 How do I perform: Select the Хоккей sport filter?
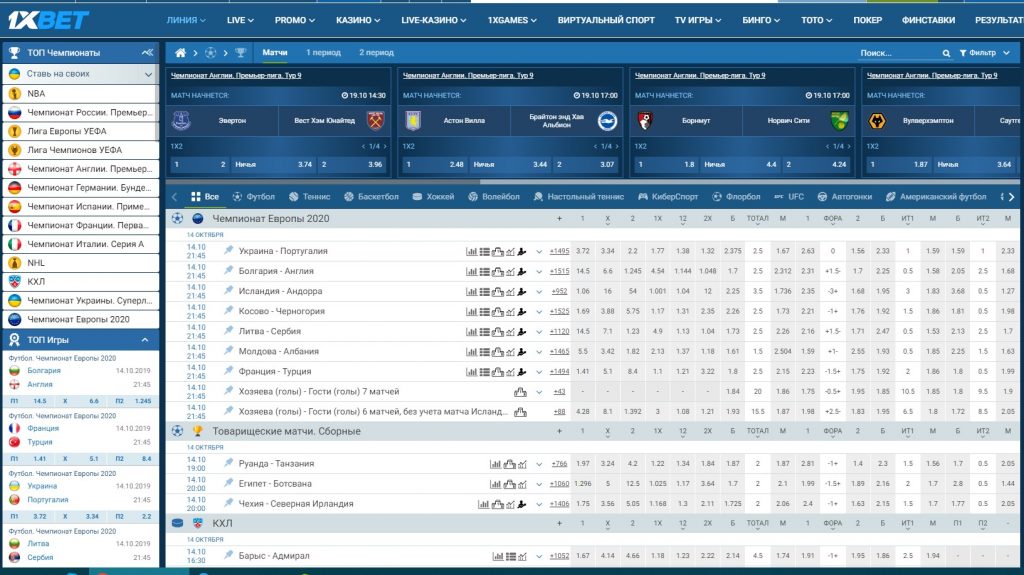click(433, 197)
